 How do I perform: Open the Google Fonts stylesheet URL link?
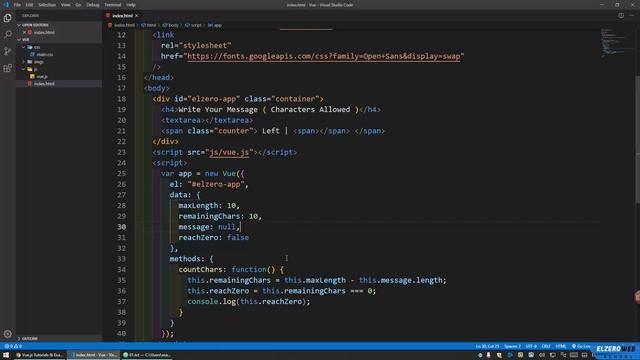click(324, 56)
